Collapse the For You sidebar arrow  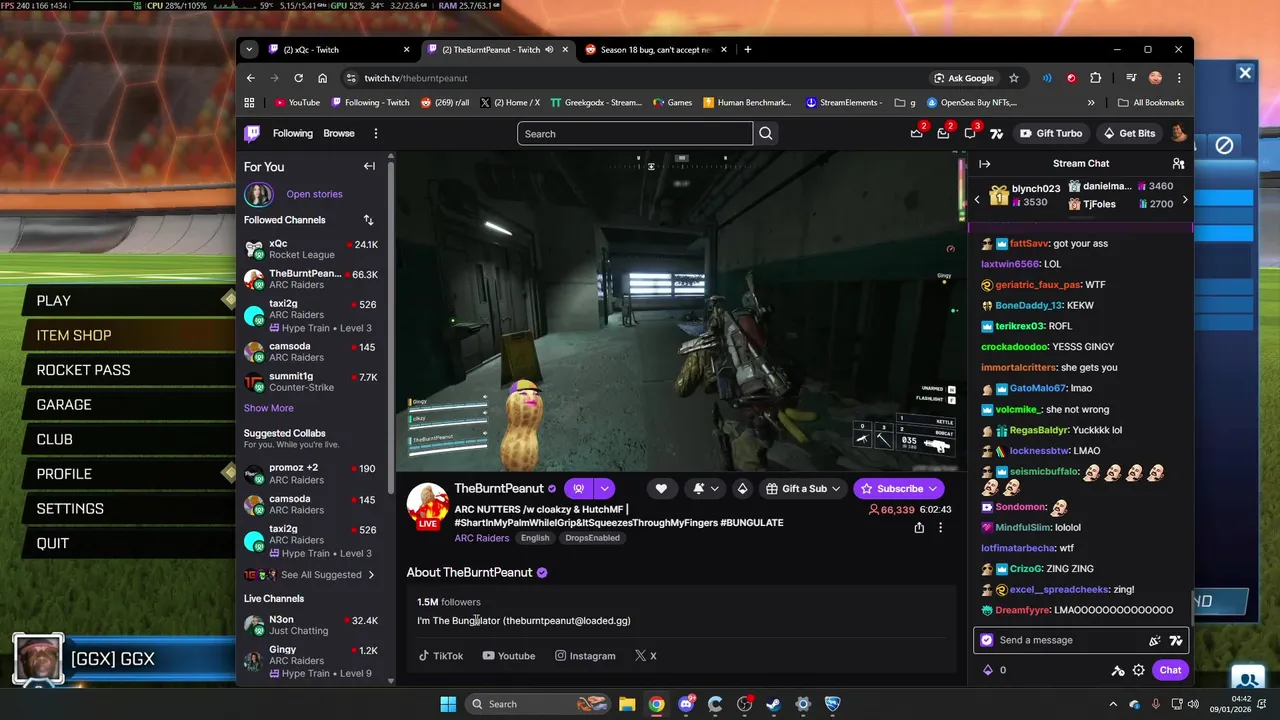(369, 167)
